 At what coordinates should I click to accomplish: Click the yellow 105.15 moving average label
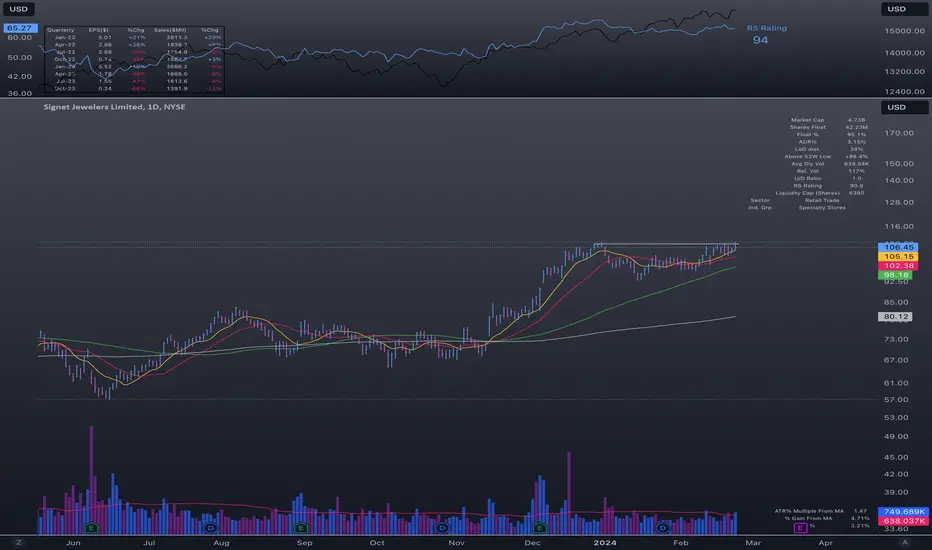[x=898, y=256]
